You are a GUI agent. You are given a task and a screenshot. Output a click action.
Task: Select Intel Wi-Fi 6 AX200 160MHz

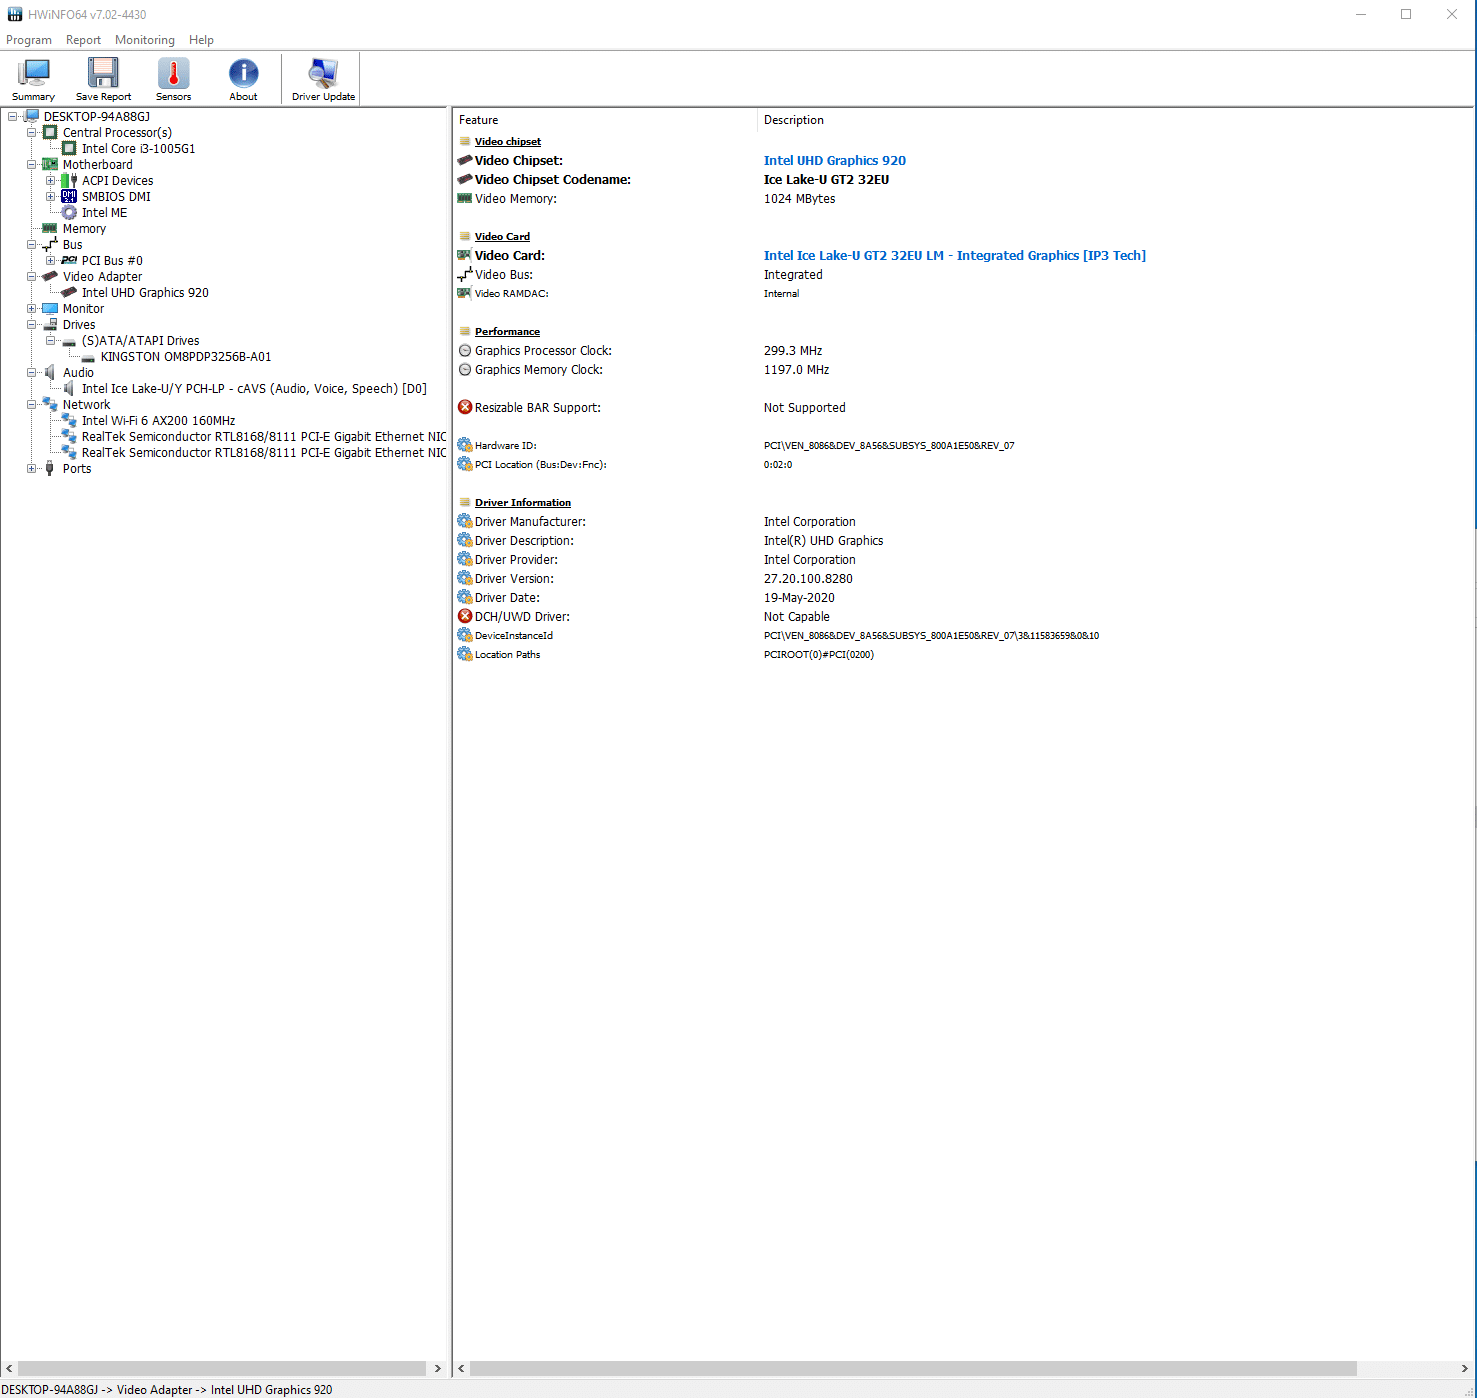[x=158, y=421]
